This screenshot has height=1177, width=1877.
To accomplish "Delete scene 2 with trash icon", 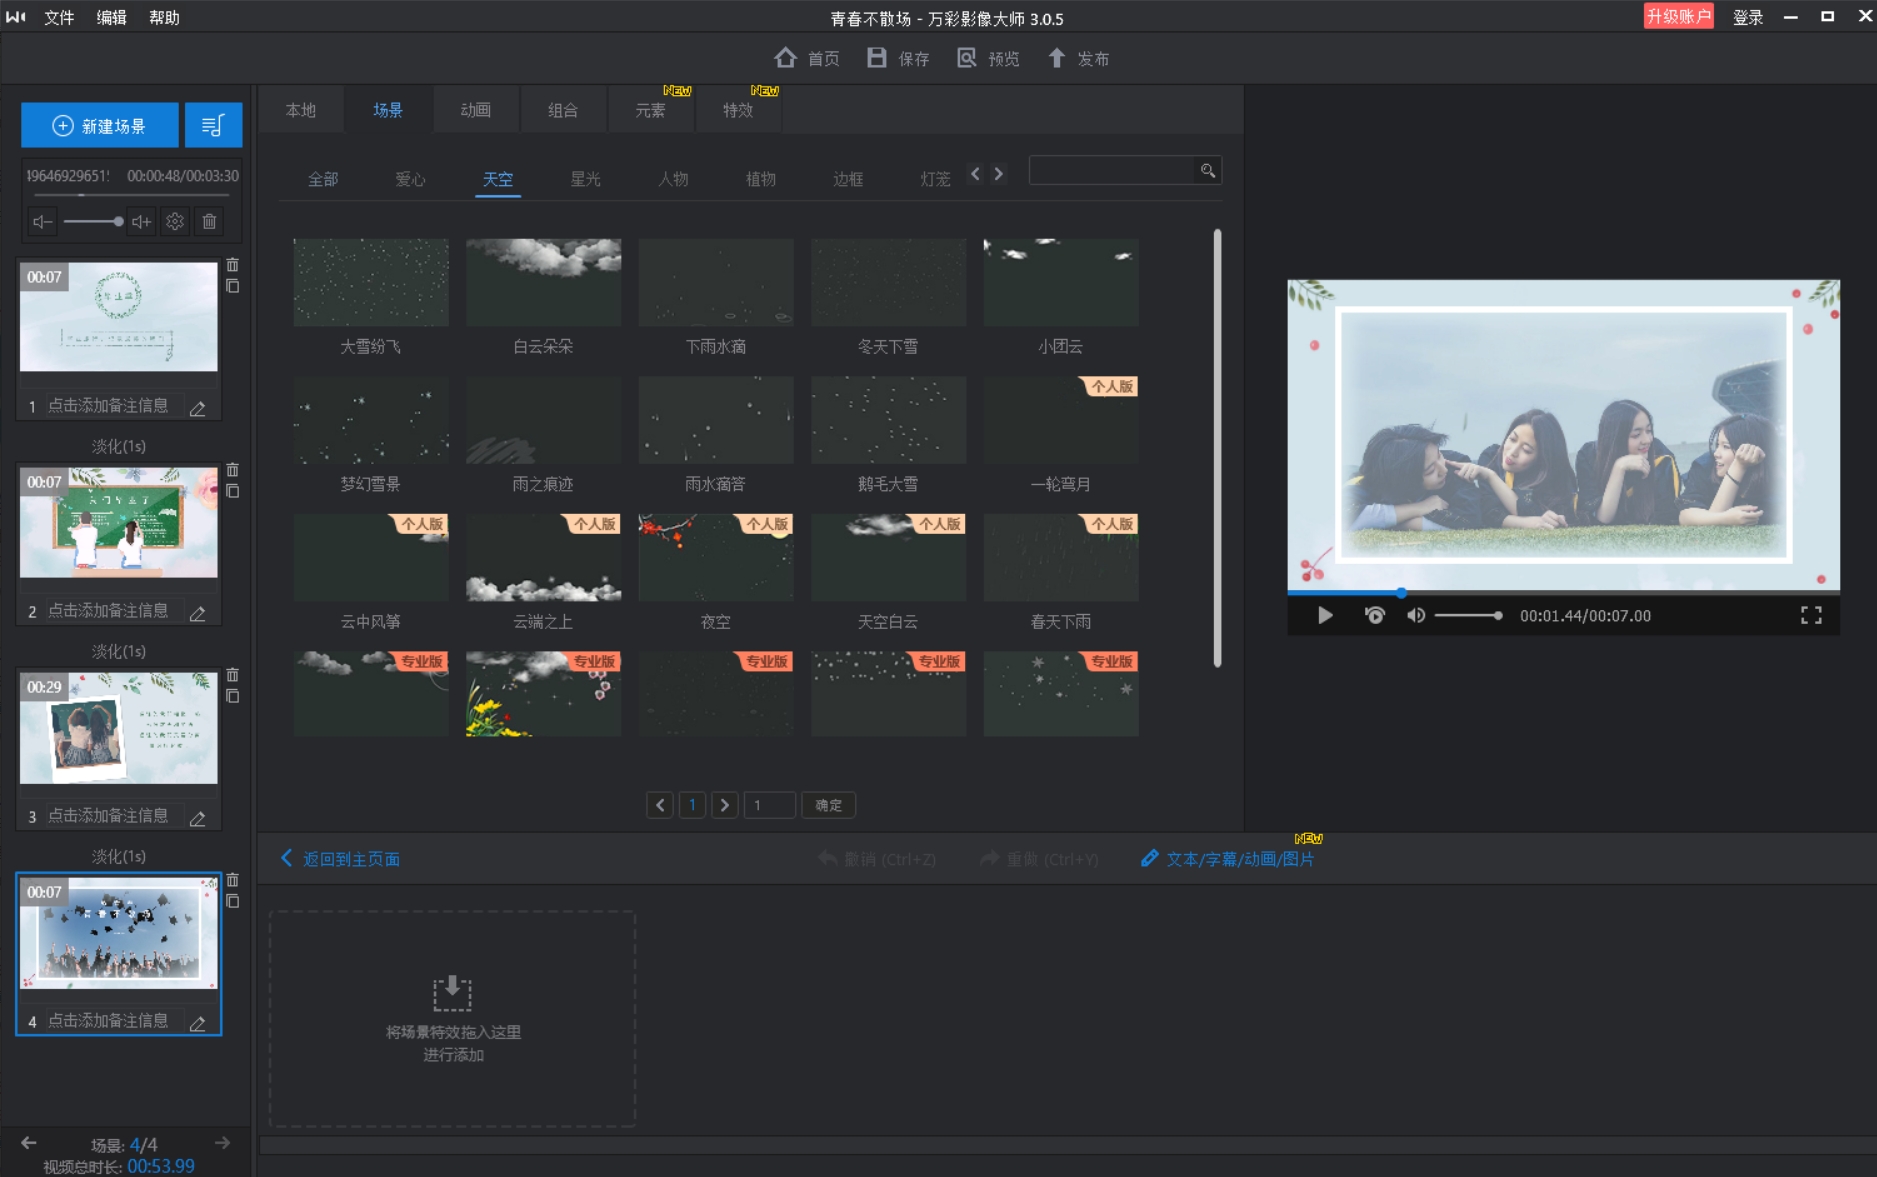I will (233, 470).
